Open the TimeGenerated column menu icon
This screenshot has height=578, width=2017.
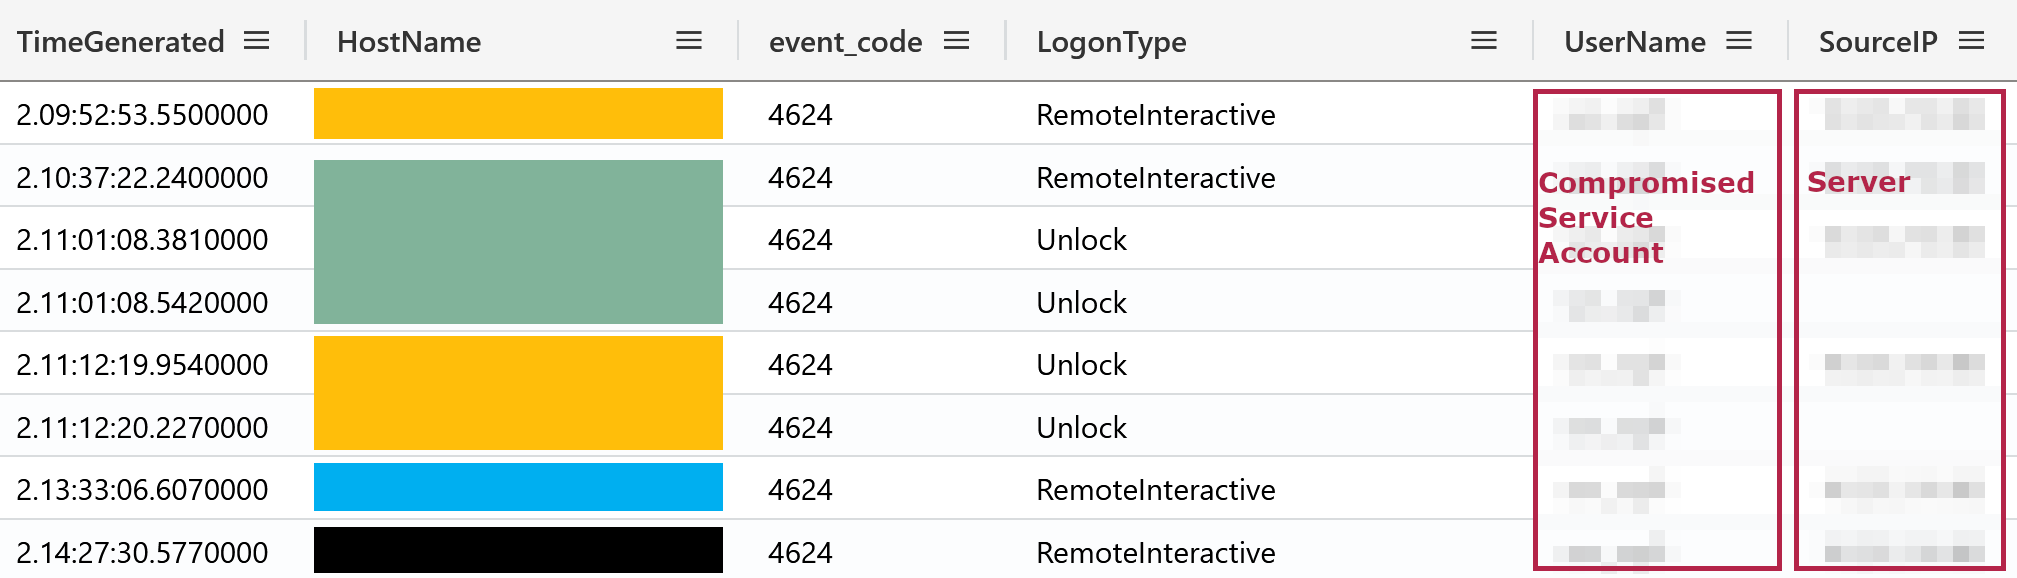(257, 41)
